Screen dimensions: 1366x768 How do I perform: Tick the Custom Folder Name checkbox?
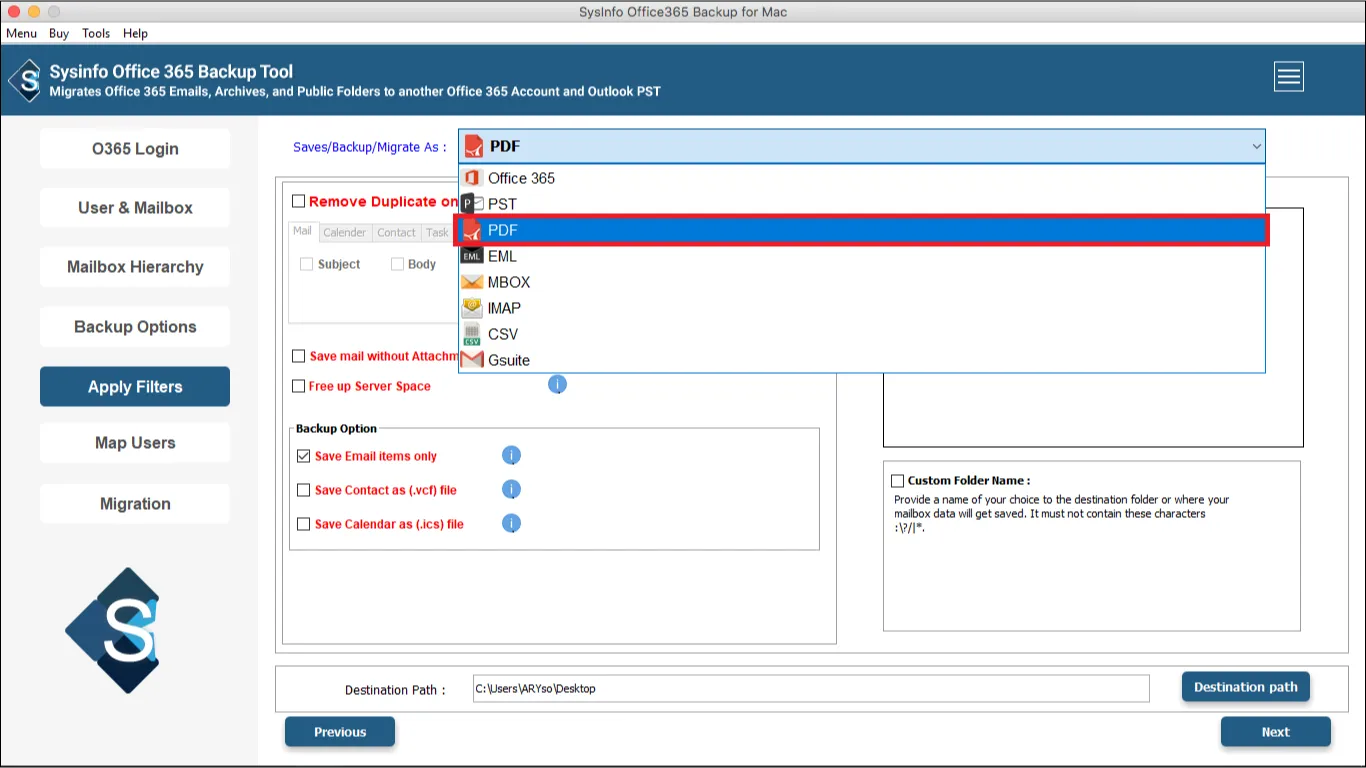coord(898,481)
